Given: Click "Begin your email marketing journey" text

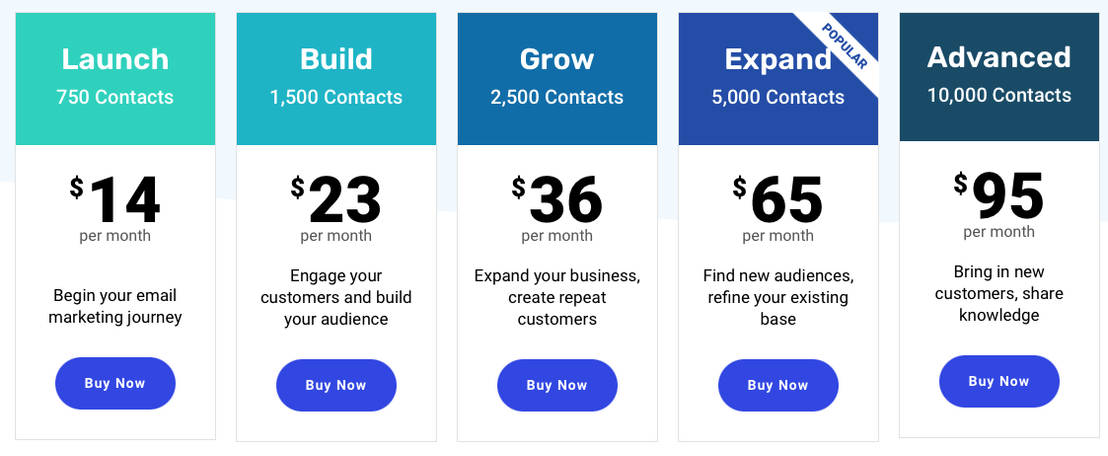Looking at the screenshot, I should [x=115, y=307].
